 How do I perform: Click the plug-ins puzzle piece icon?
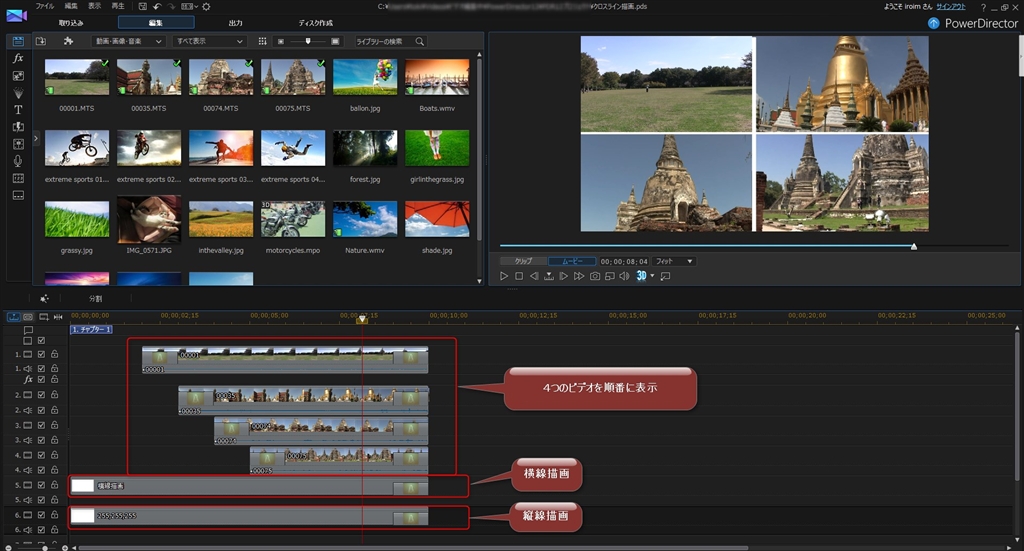point(68,41)
